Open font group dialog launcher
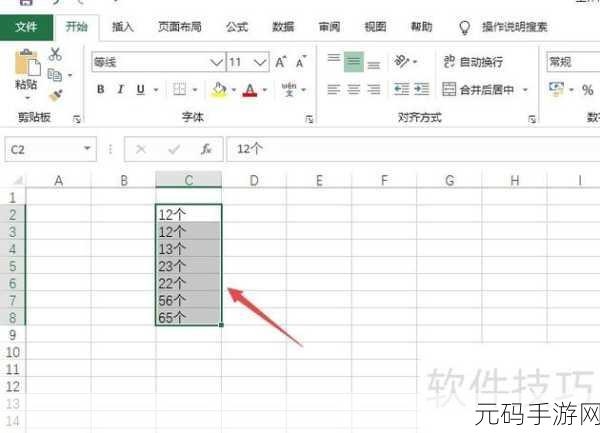600x433 pixels. click(309, 119)
